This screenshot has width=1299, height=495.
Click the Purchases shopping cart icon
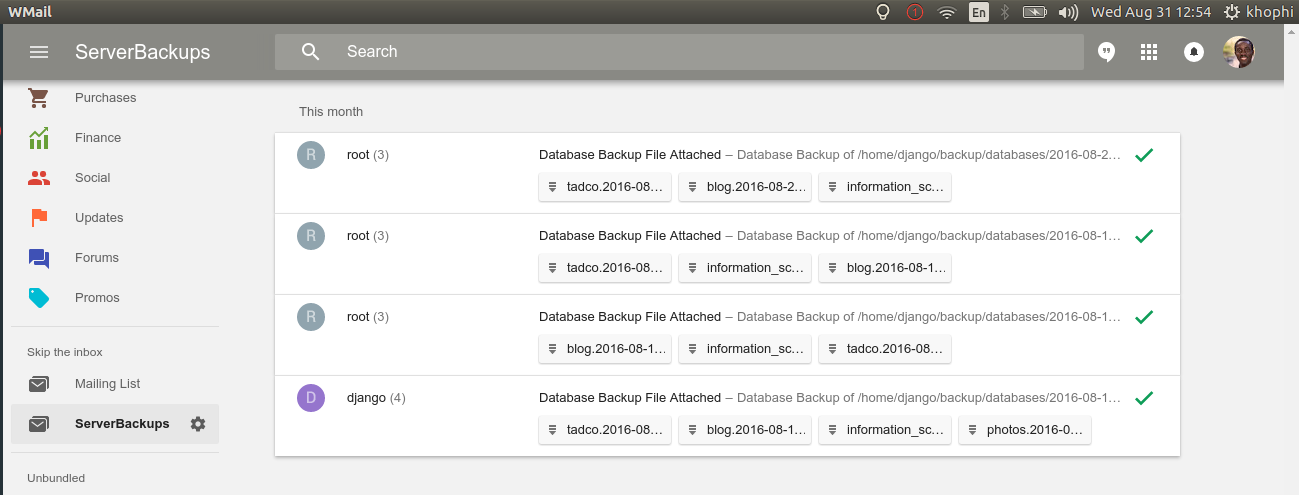pyautogui.click(x=39, y=98)
